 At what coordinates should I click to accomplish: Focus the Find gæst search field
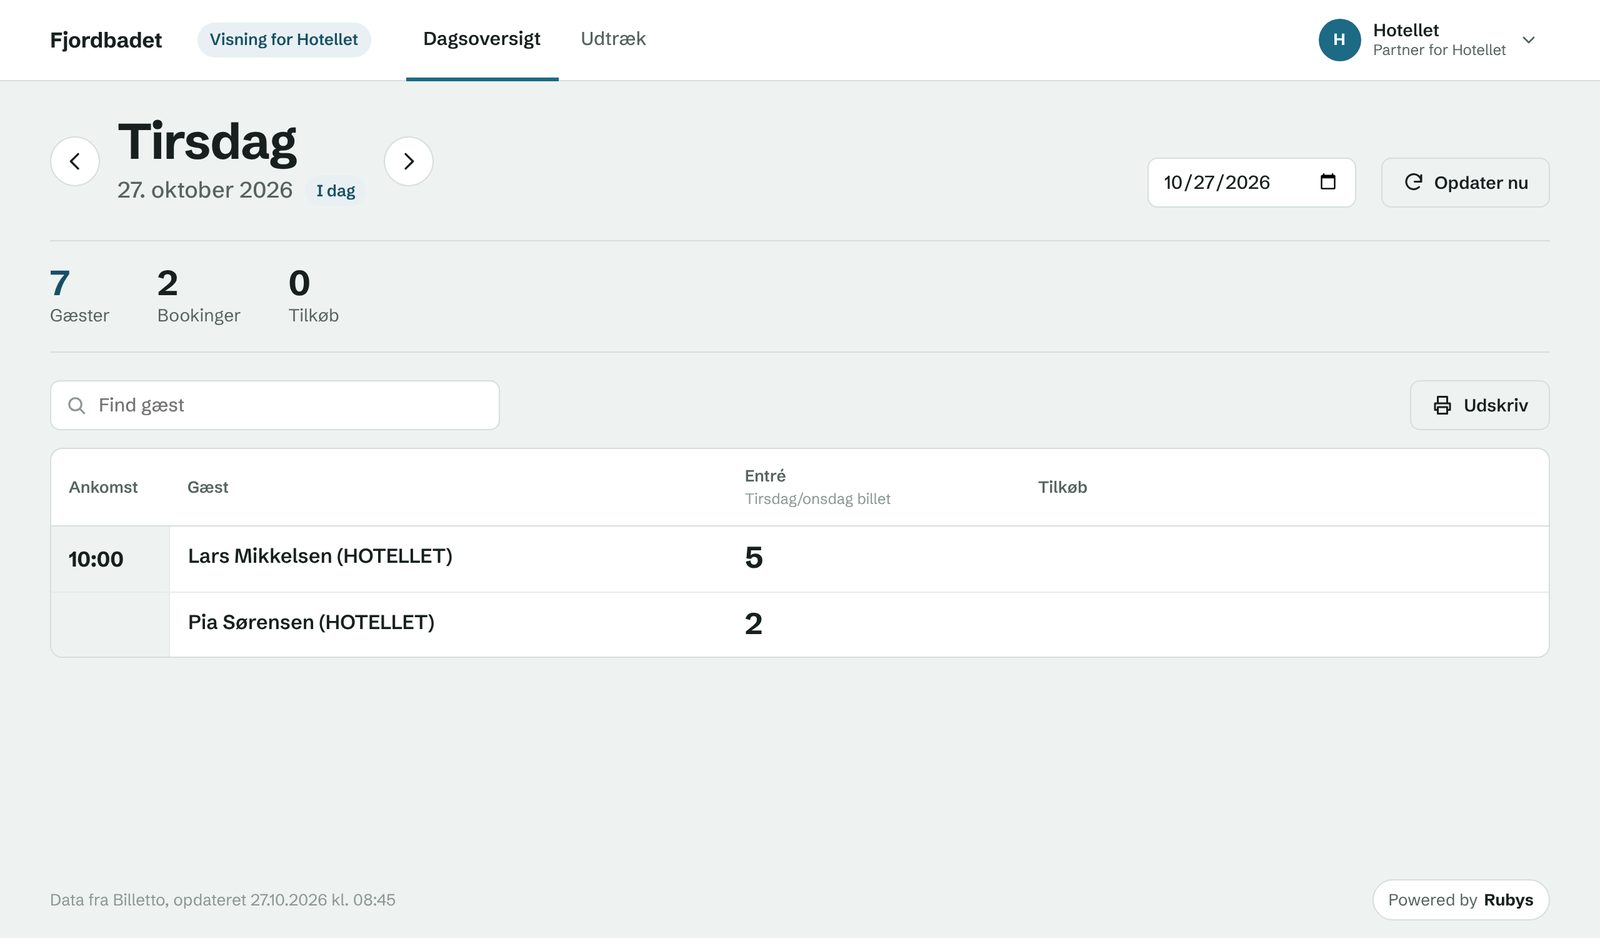(275, 405)
